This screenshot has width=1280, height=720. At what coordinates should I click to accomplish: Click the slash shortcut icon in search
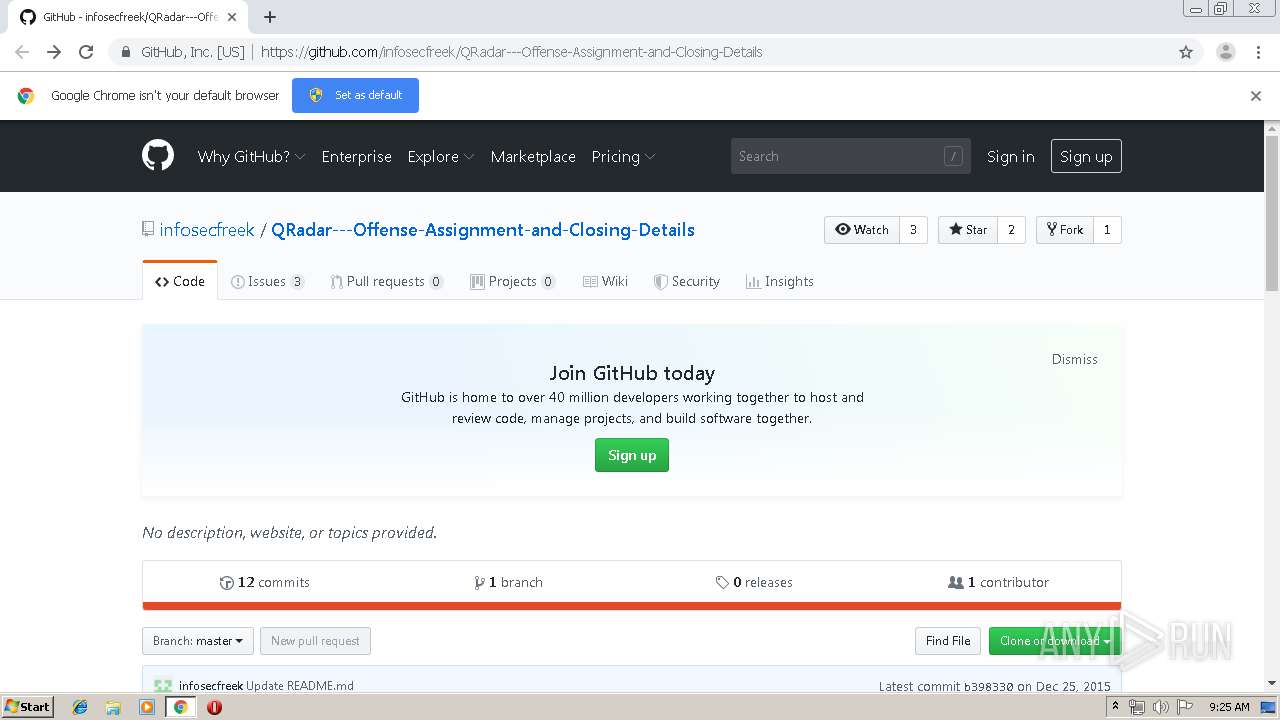pos(953,156)
